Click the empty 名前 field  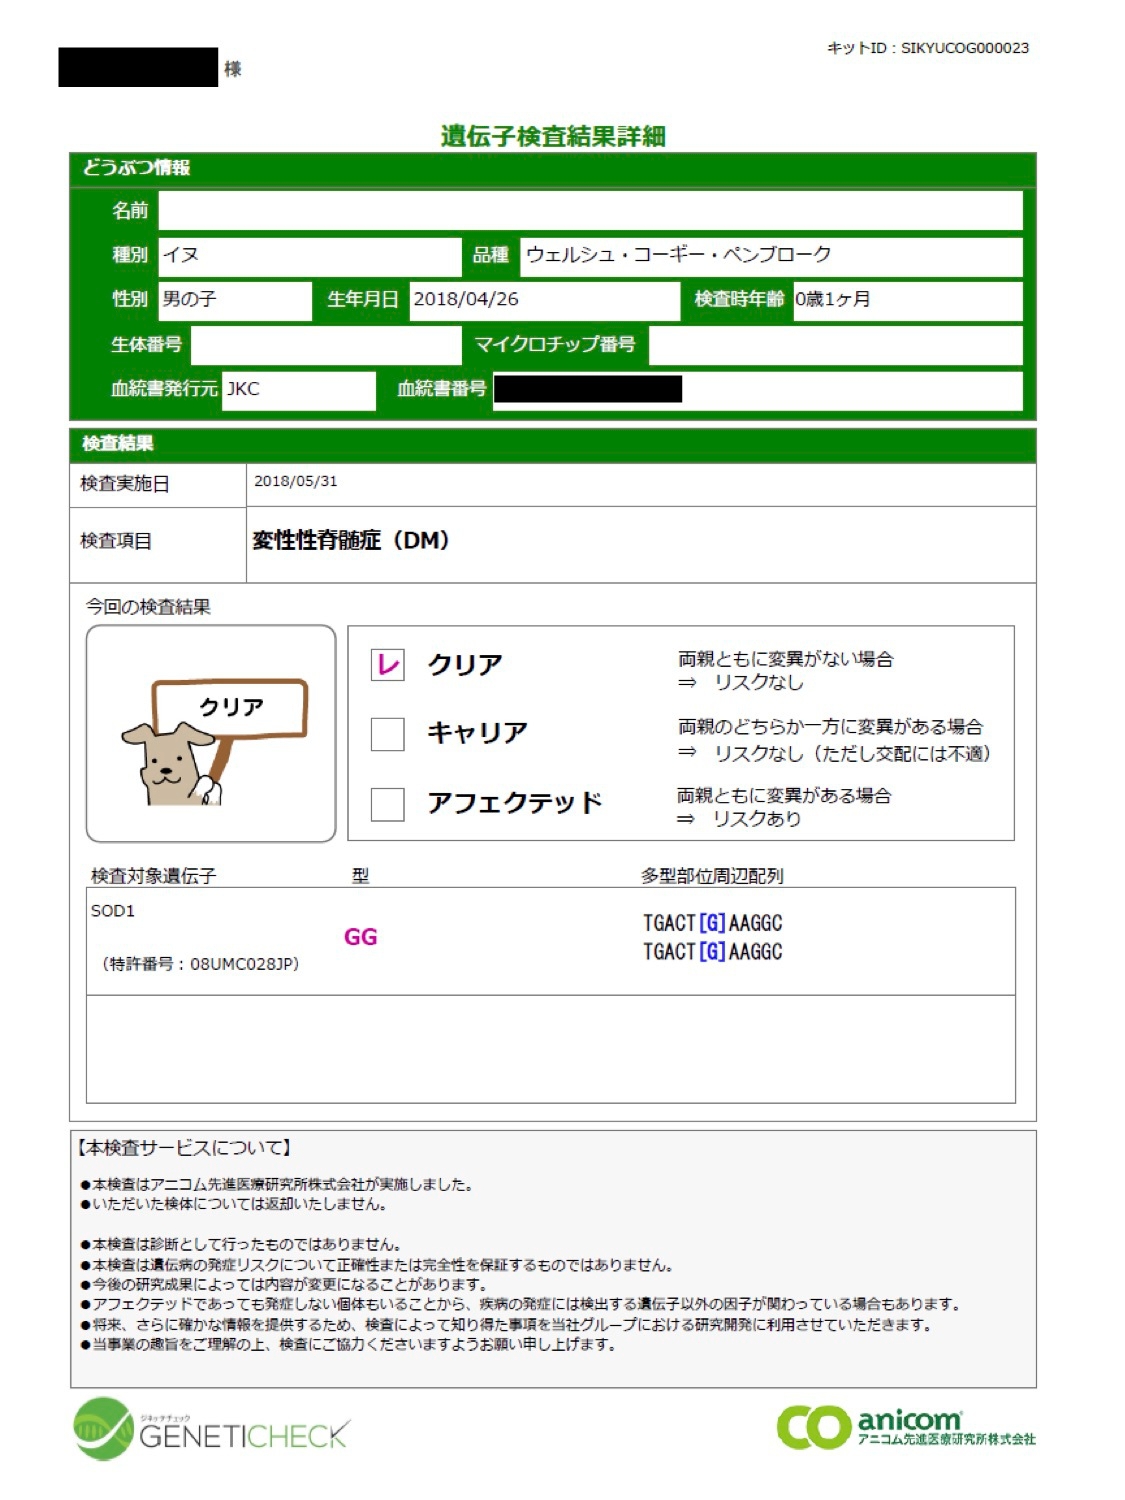click(x=591, y=211)
